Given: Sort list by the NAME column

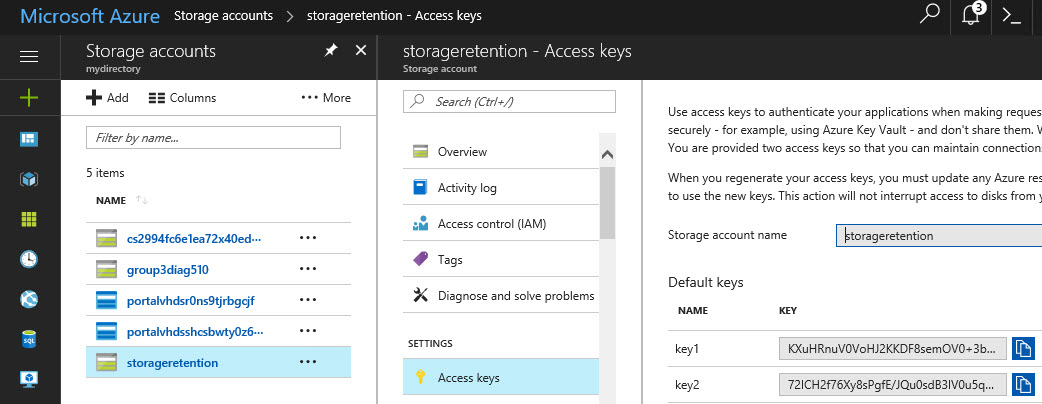Looking at the screenshot, I should [x=111, y=200].
